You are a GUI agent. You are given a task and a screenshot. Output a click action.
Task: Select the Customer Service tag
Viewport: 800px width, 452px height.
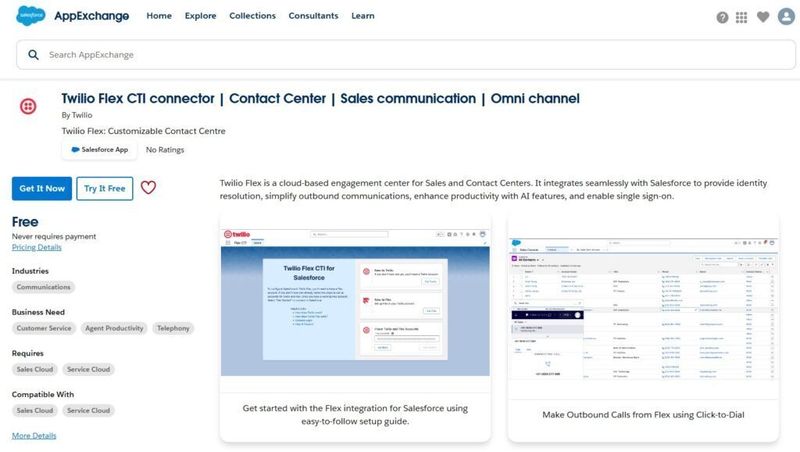(x=44, y=328)
